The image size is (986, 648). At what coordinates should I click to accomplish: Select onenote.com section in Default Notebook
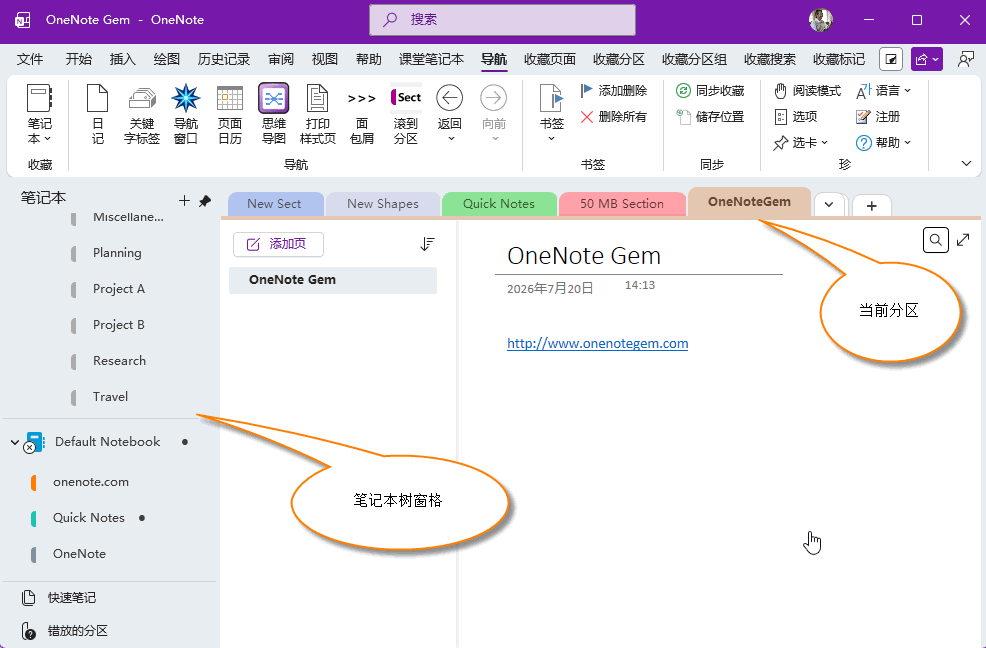[91, 482]
